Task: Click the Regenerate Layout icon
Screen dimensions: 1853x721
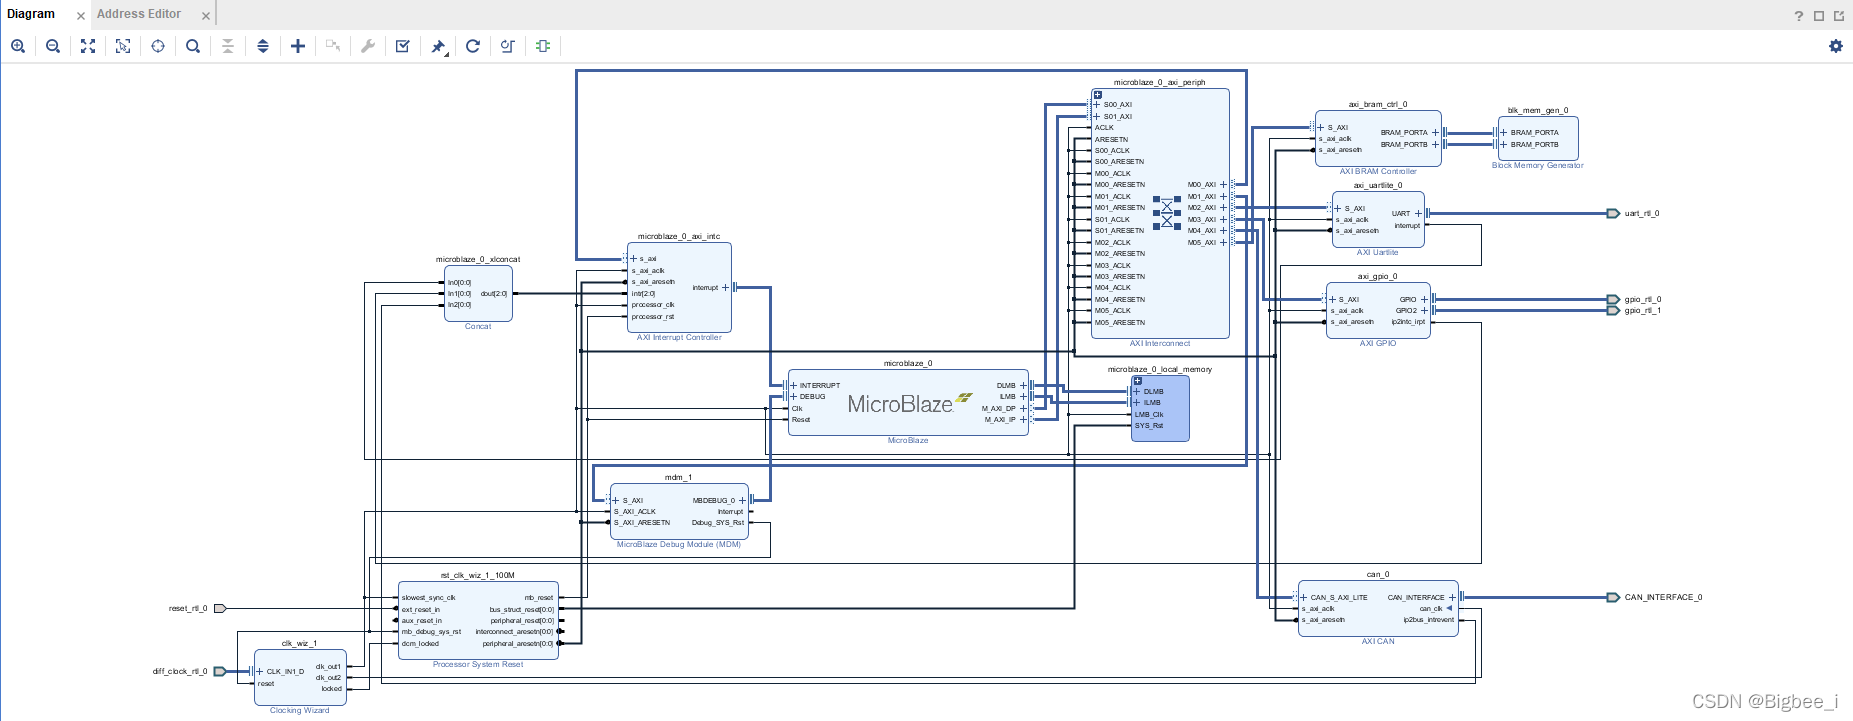Action: pyautogui.click(x=473, y=46)
